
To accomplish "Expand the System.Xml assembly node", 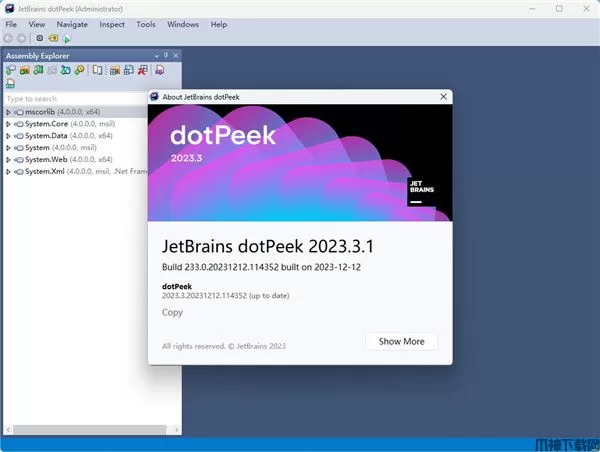I will pos(8,172).
